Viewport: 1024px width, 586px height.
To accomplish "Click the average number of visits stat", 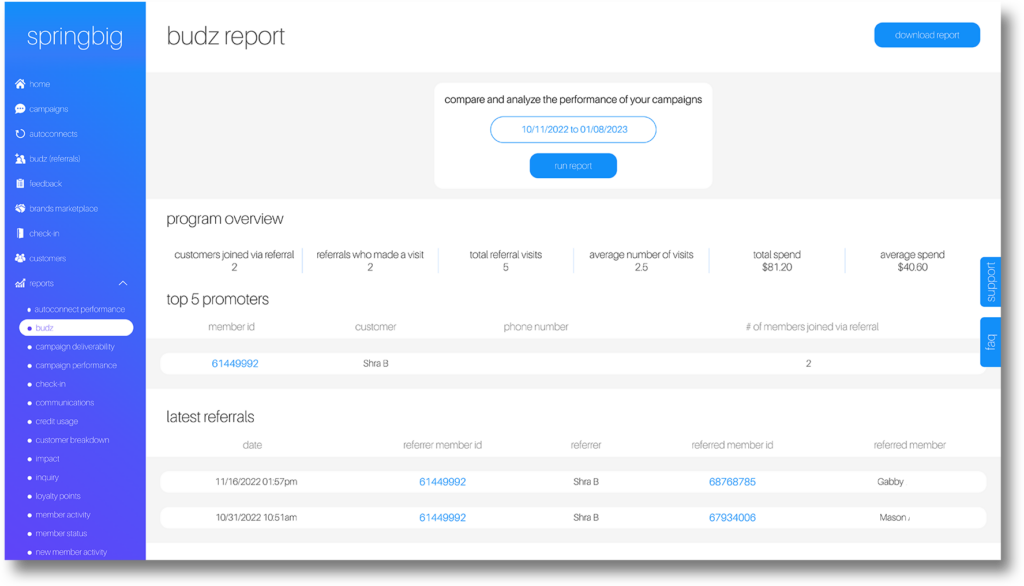I will [x=641, y=261].
